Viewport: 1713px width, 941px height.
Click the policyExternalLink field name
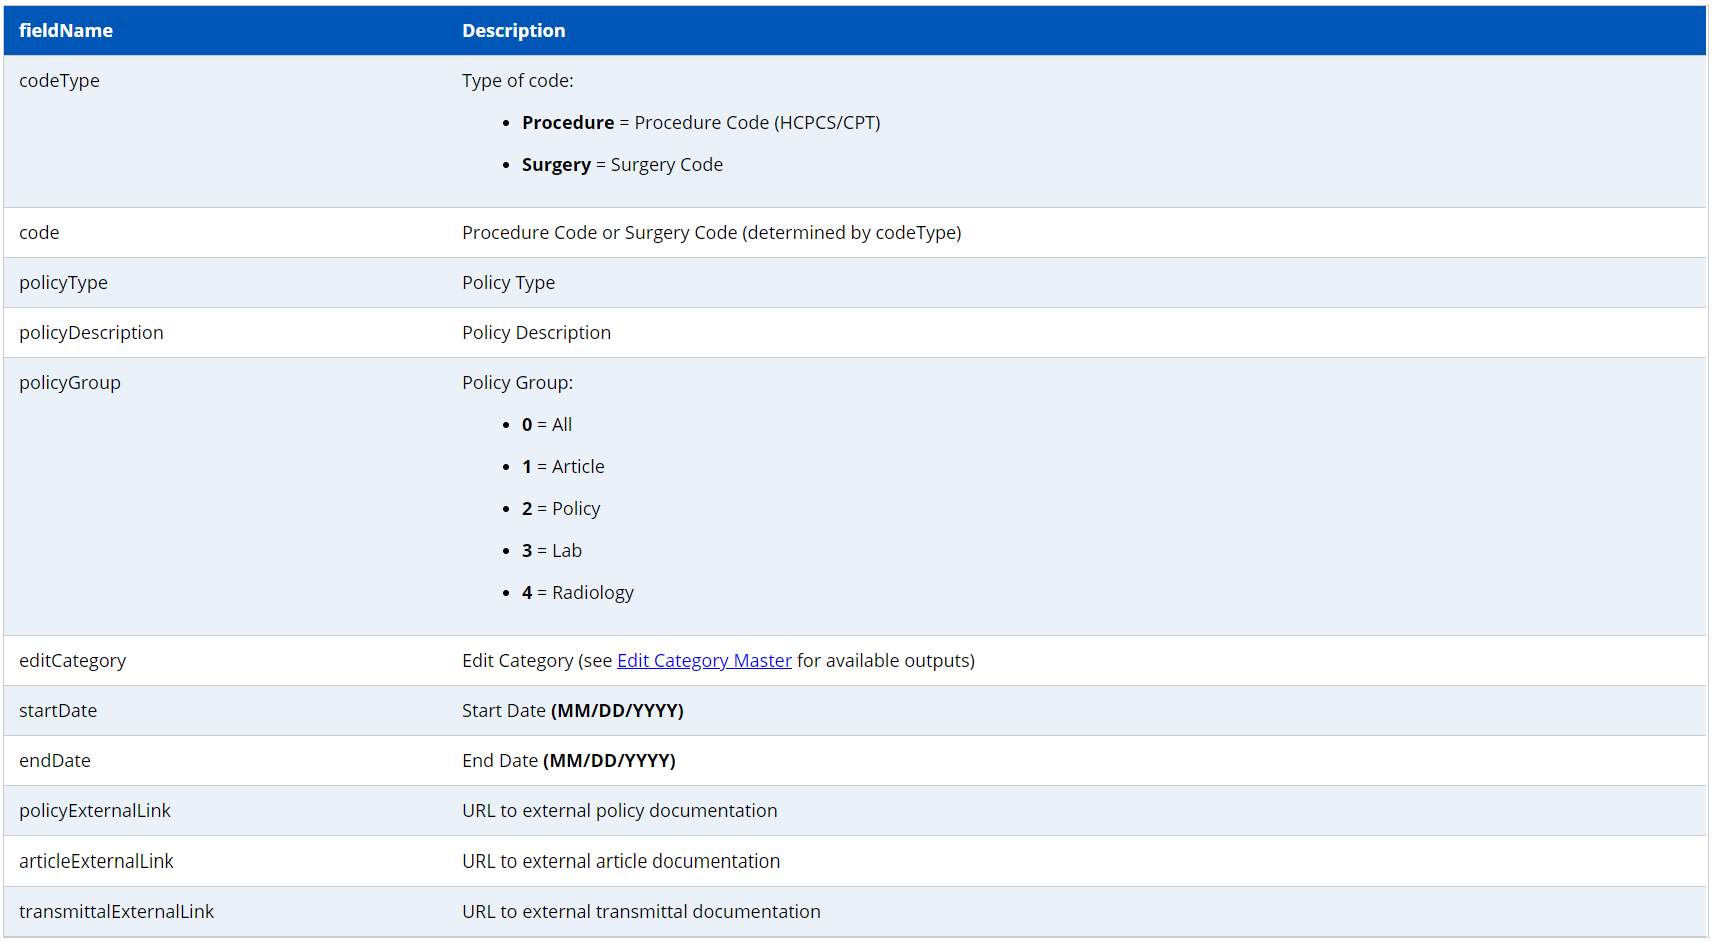95,811
